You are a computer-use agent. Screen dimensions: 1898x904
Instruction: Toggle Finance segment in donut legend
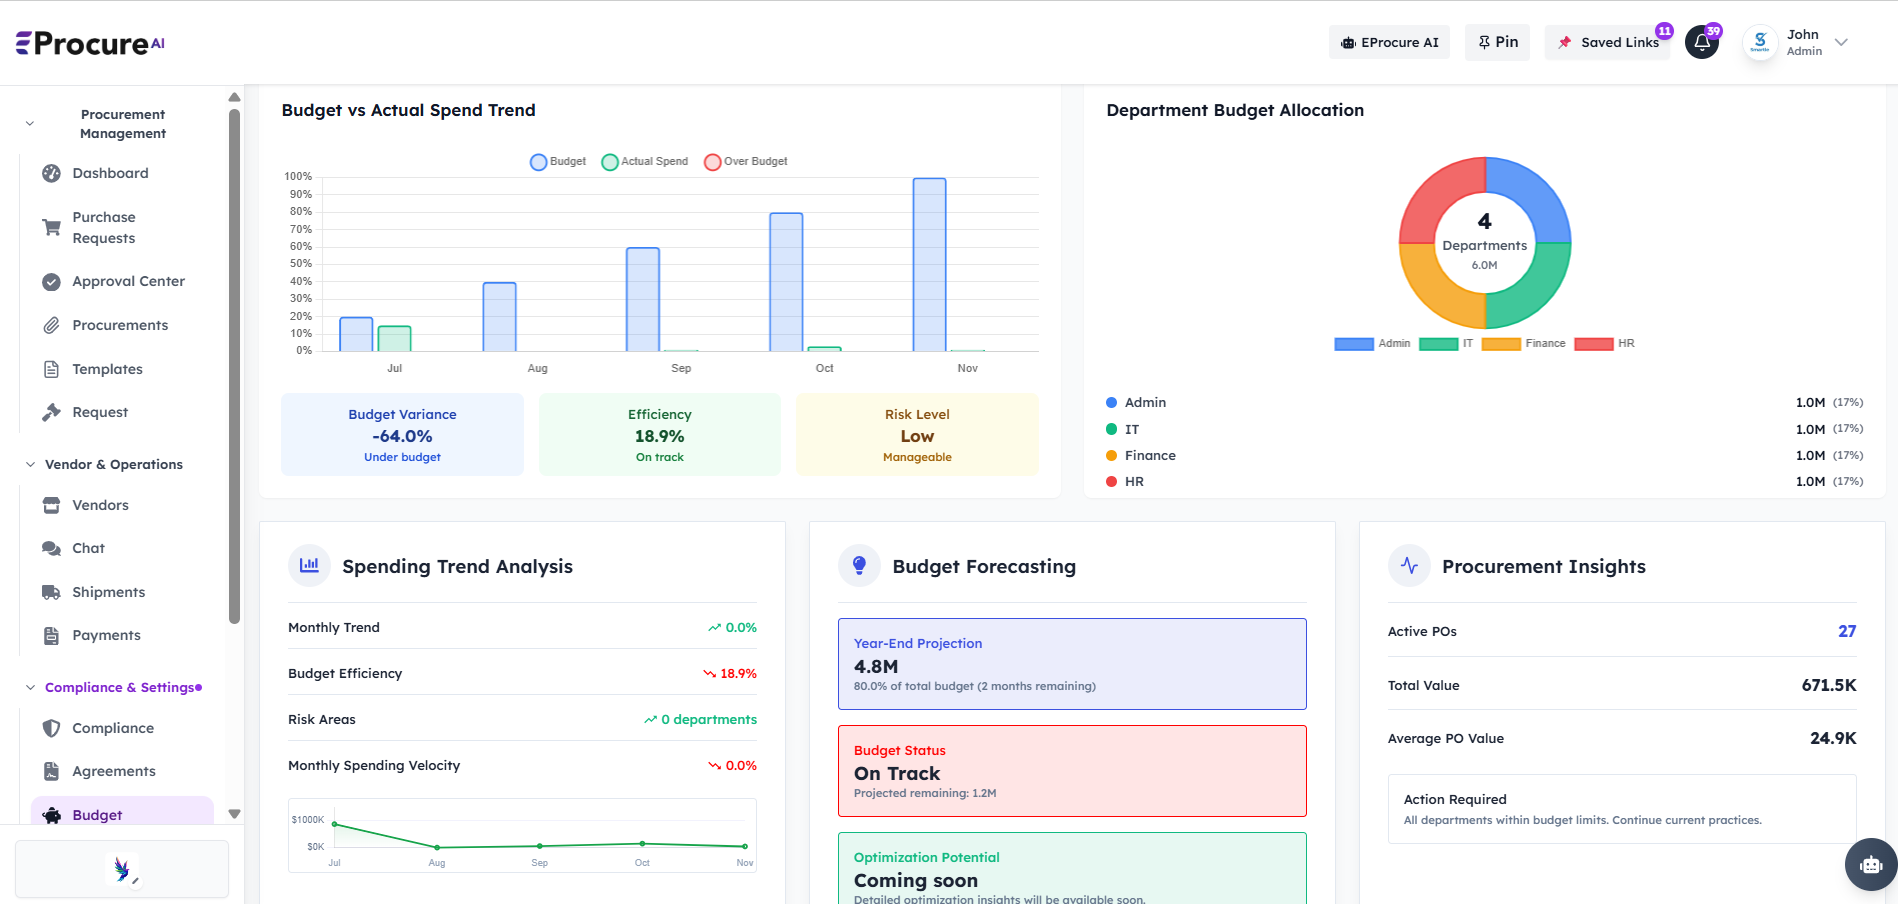click(x=1523, y=344)
